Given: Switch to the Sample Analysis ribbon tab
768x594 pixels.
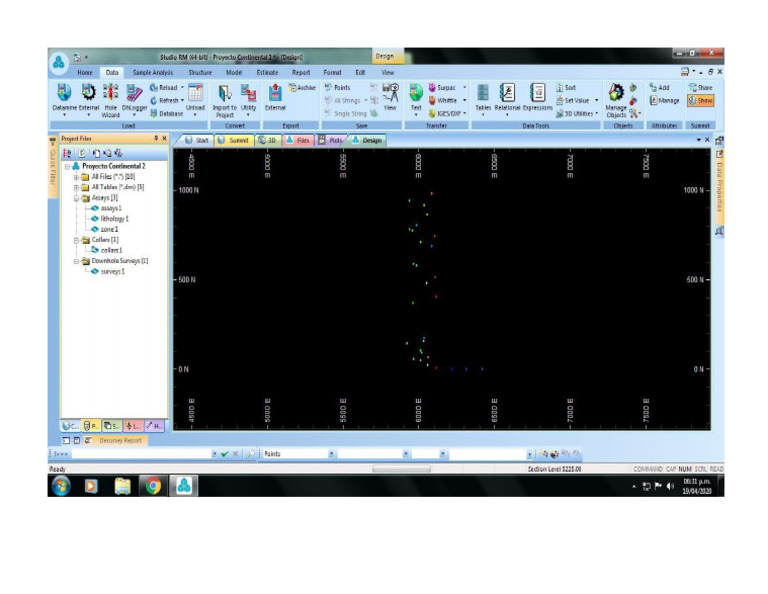Looking at the screenshot, I should tap(153, 72).
